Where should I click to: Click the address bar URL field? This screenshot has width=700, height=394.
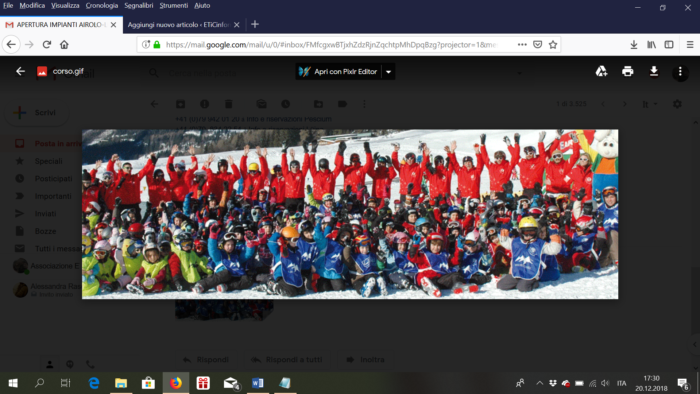pos(330,45)
